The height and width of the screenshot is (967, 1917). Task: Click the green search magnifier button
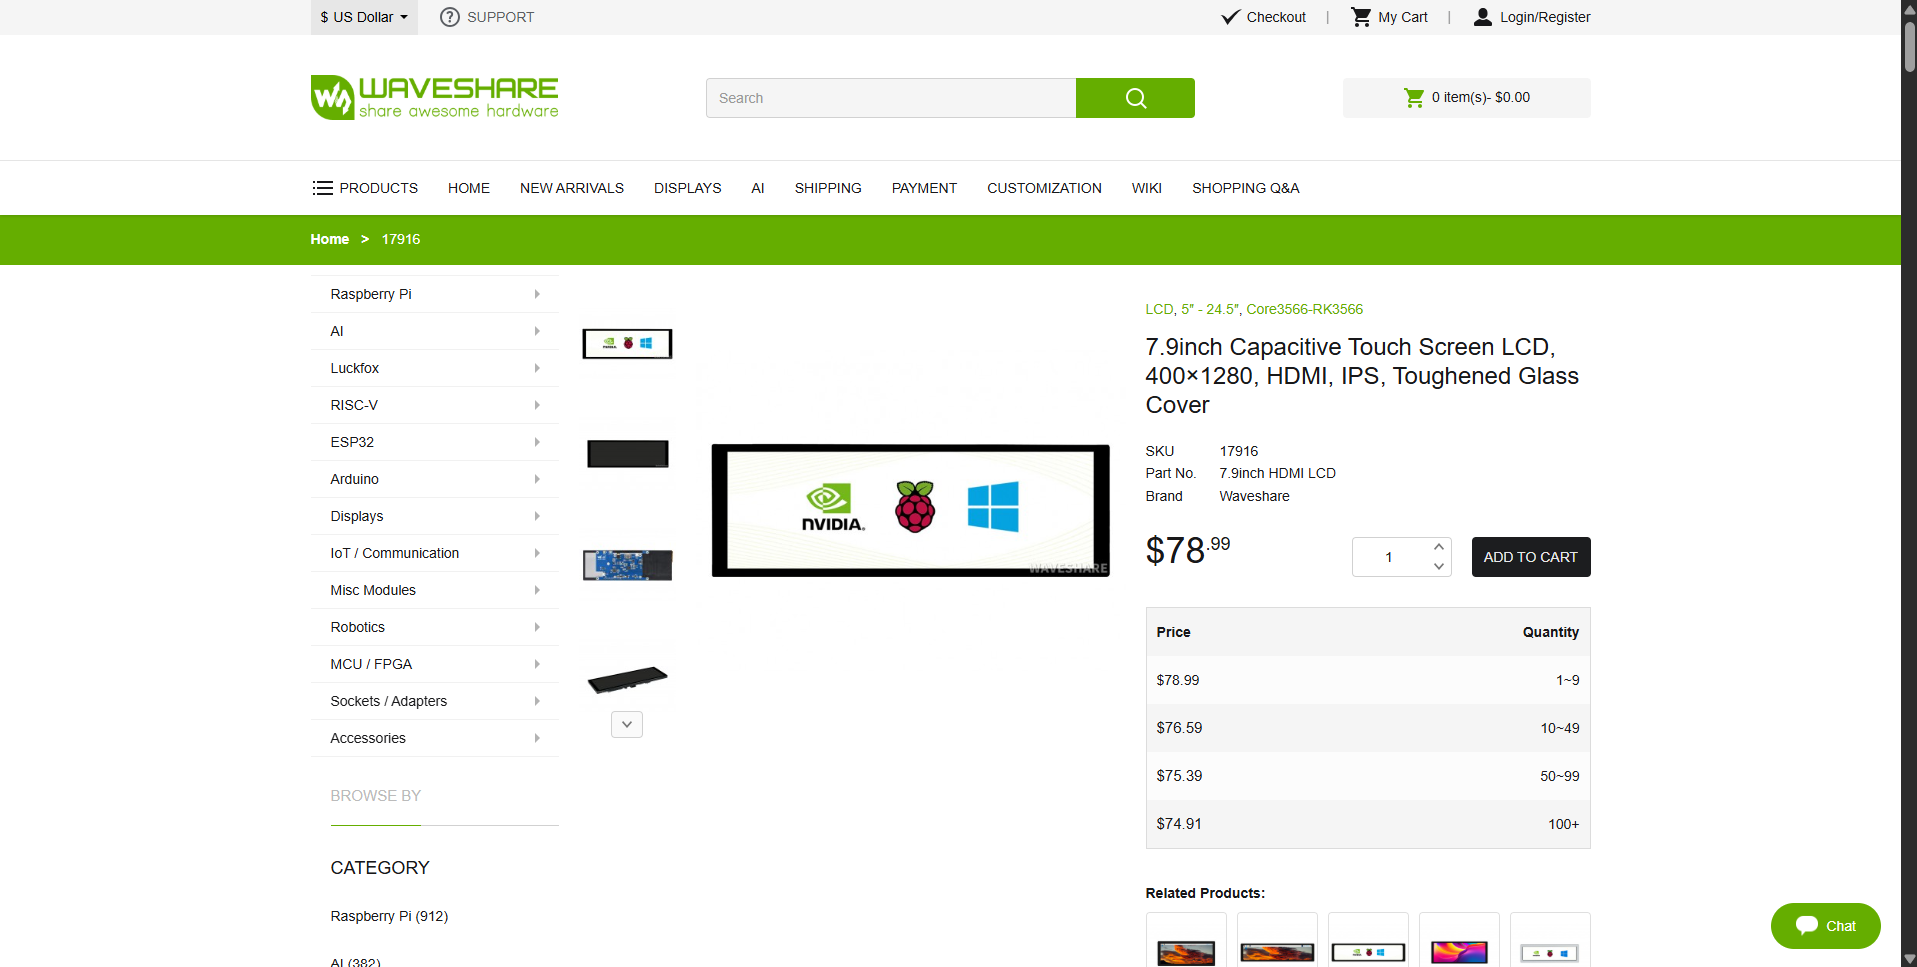1135,98
